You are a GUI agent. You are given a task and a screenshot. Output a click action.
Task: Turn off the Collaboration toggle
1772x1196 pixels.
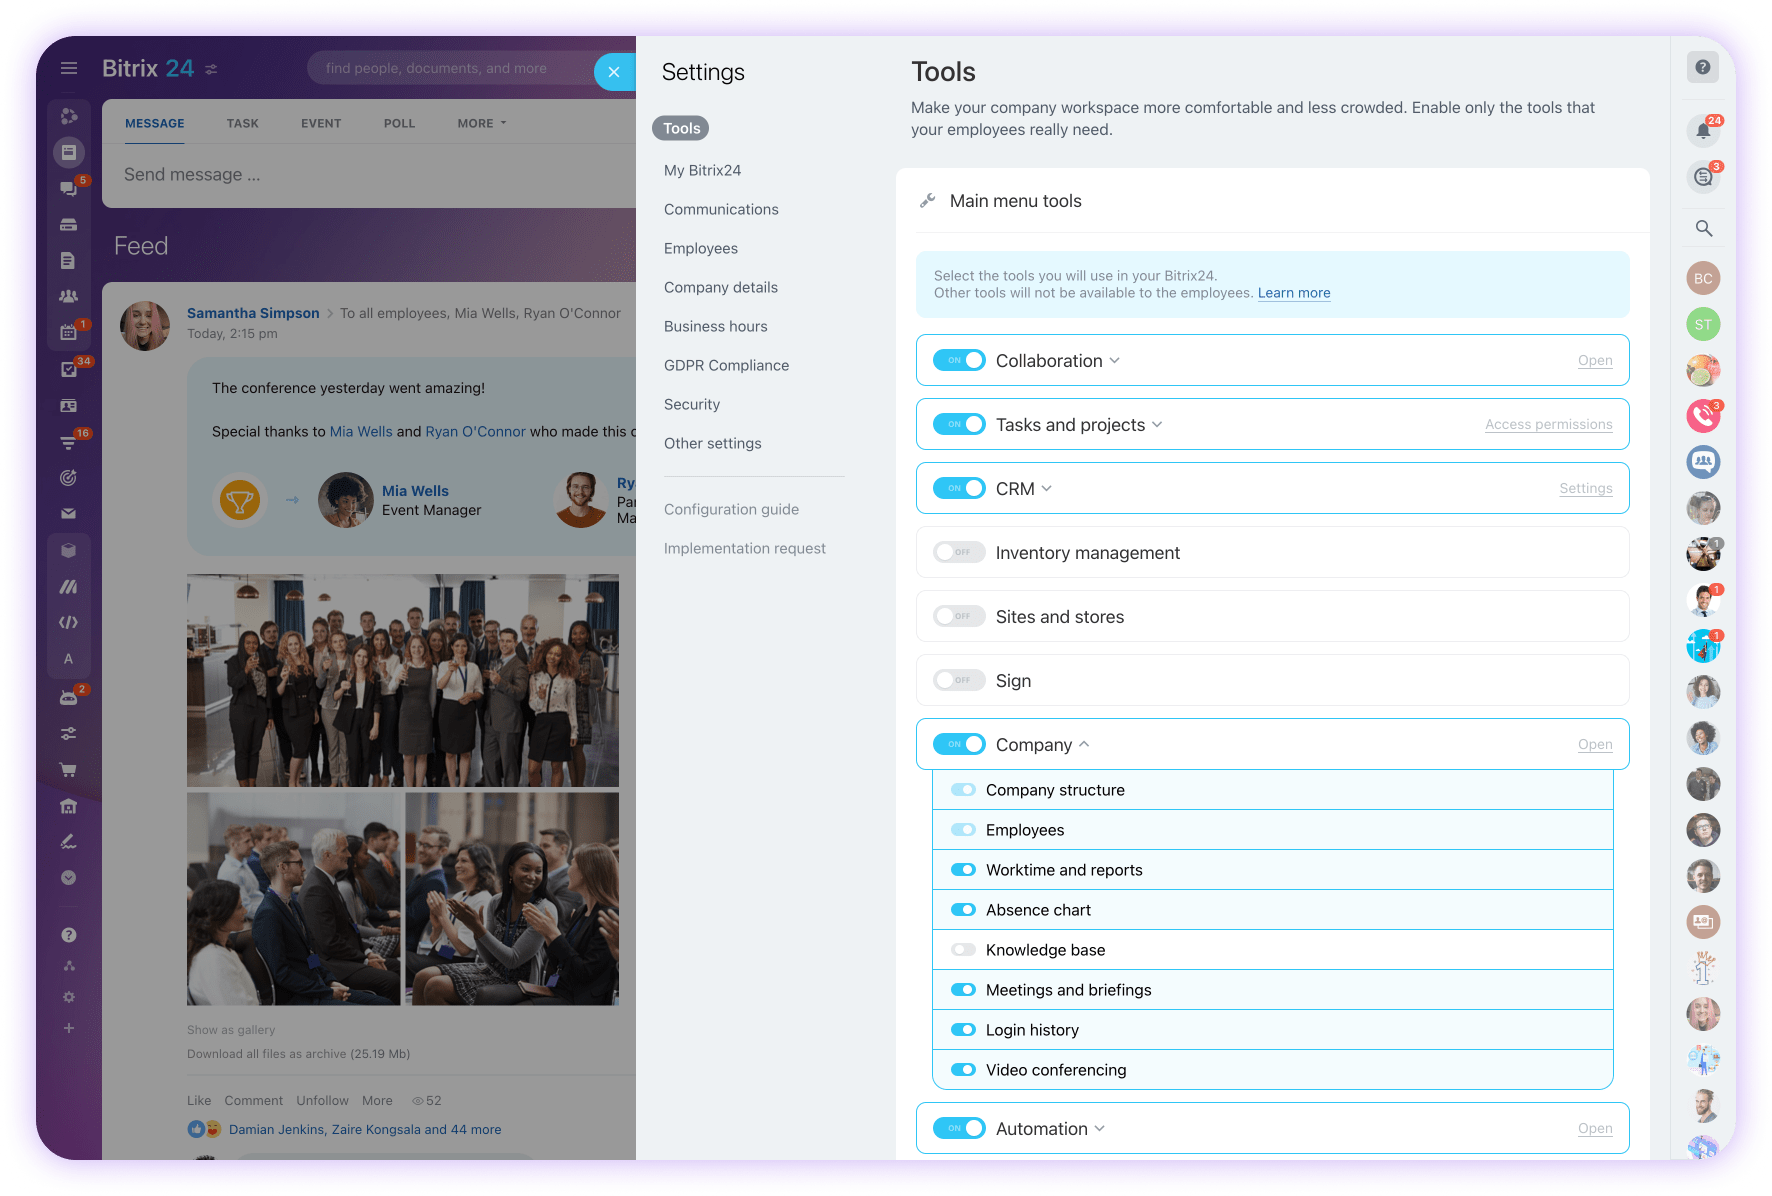click(959, 360)
